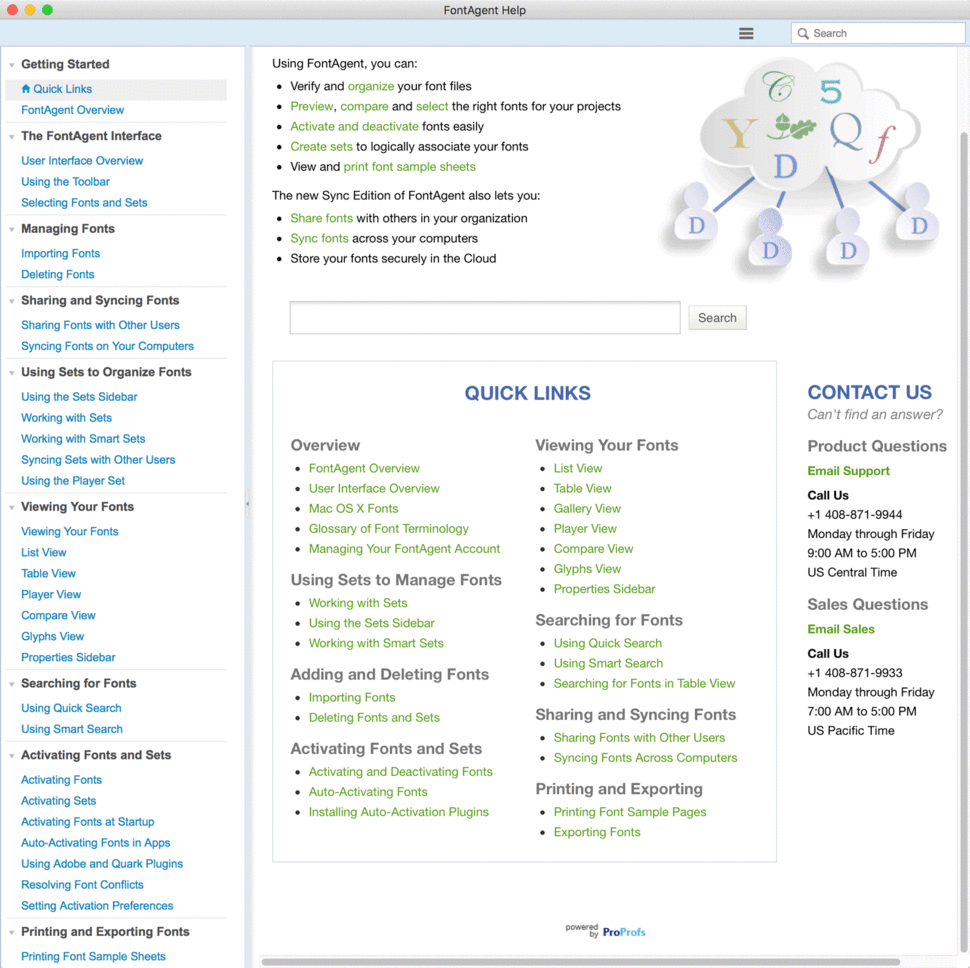The height and width of the screenshot is (968, 970).
Task: Open Setting Activation Preferences topic
Action: [97, 906]
